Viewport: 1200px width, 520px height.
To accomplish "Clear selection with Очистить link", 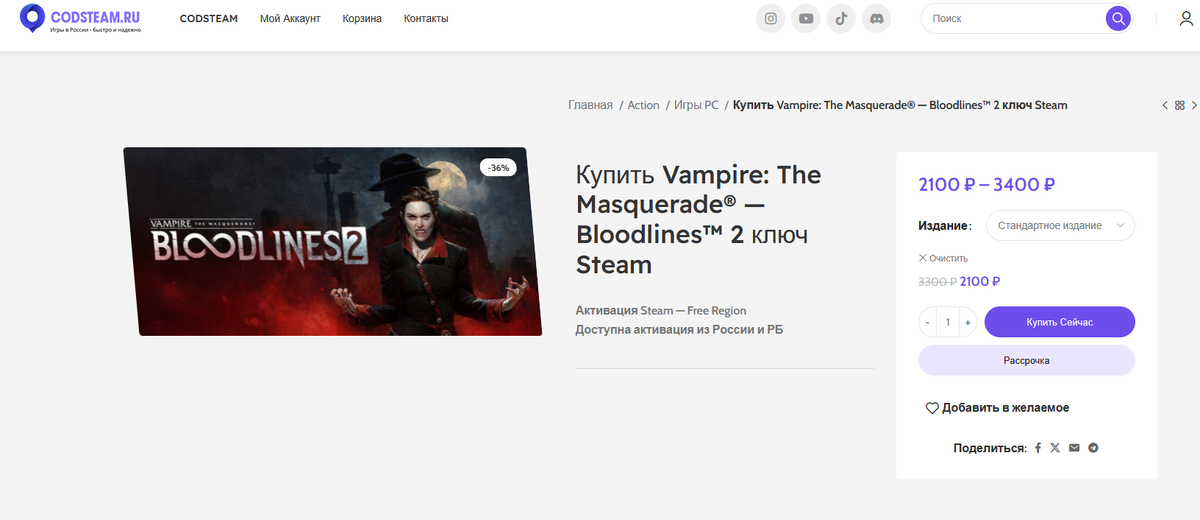I will click(x=943, y=258).
